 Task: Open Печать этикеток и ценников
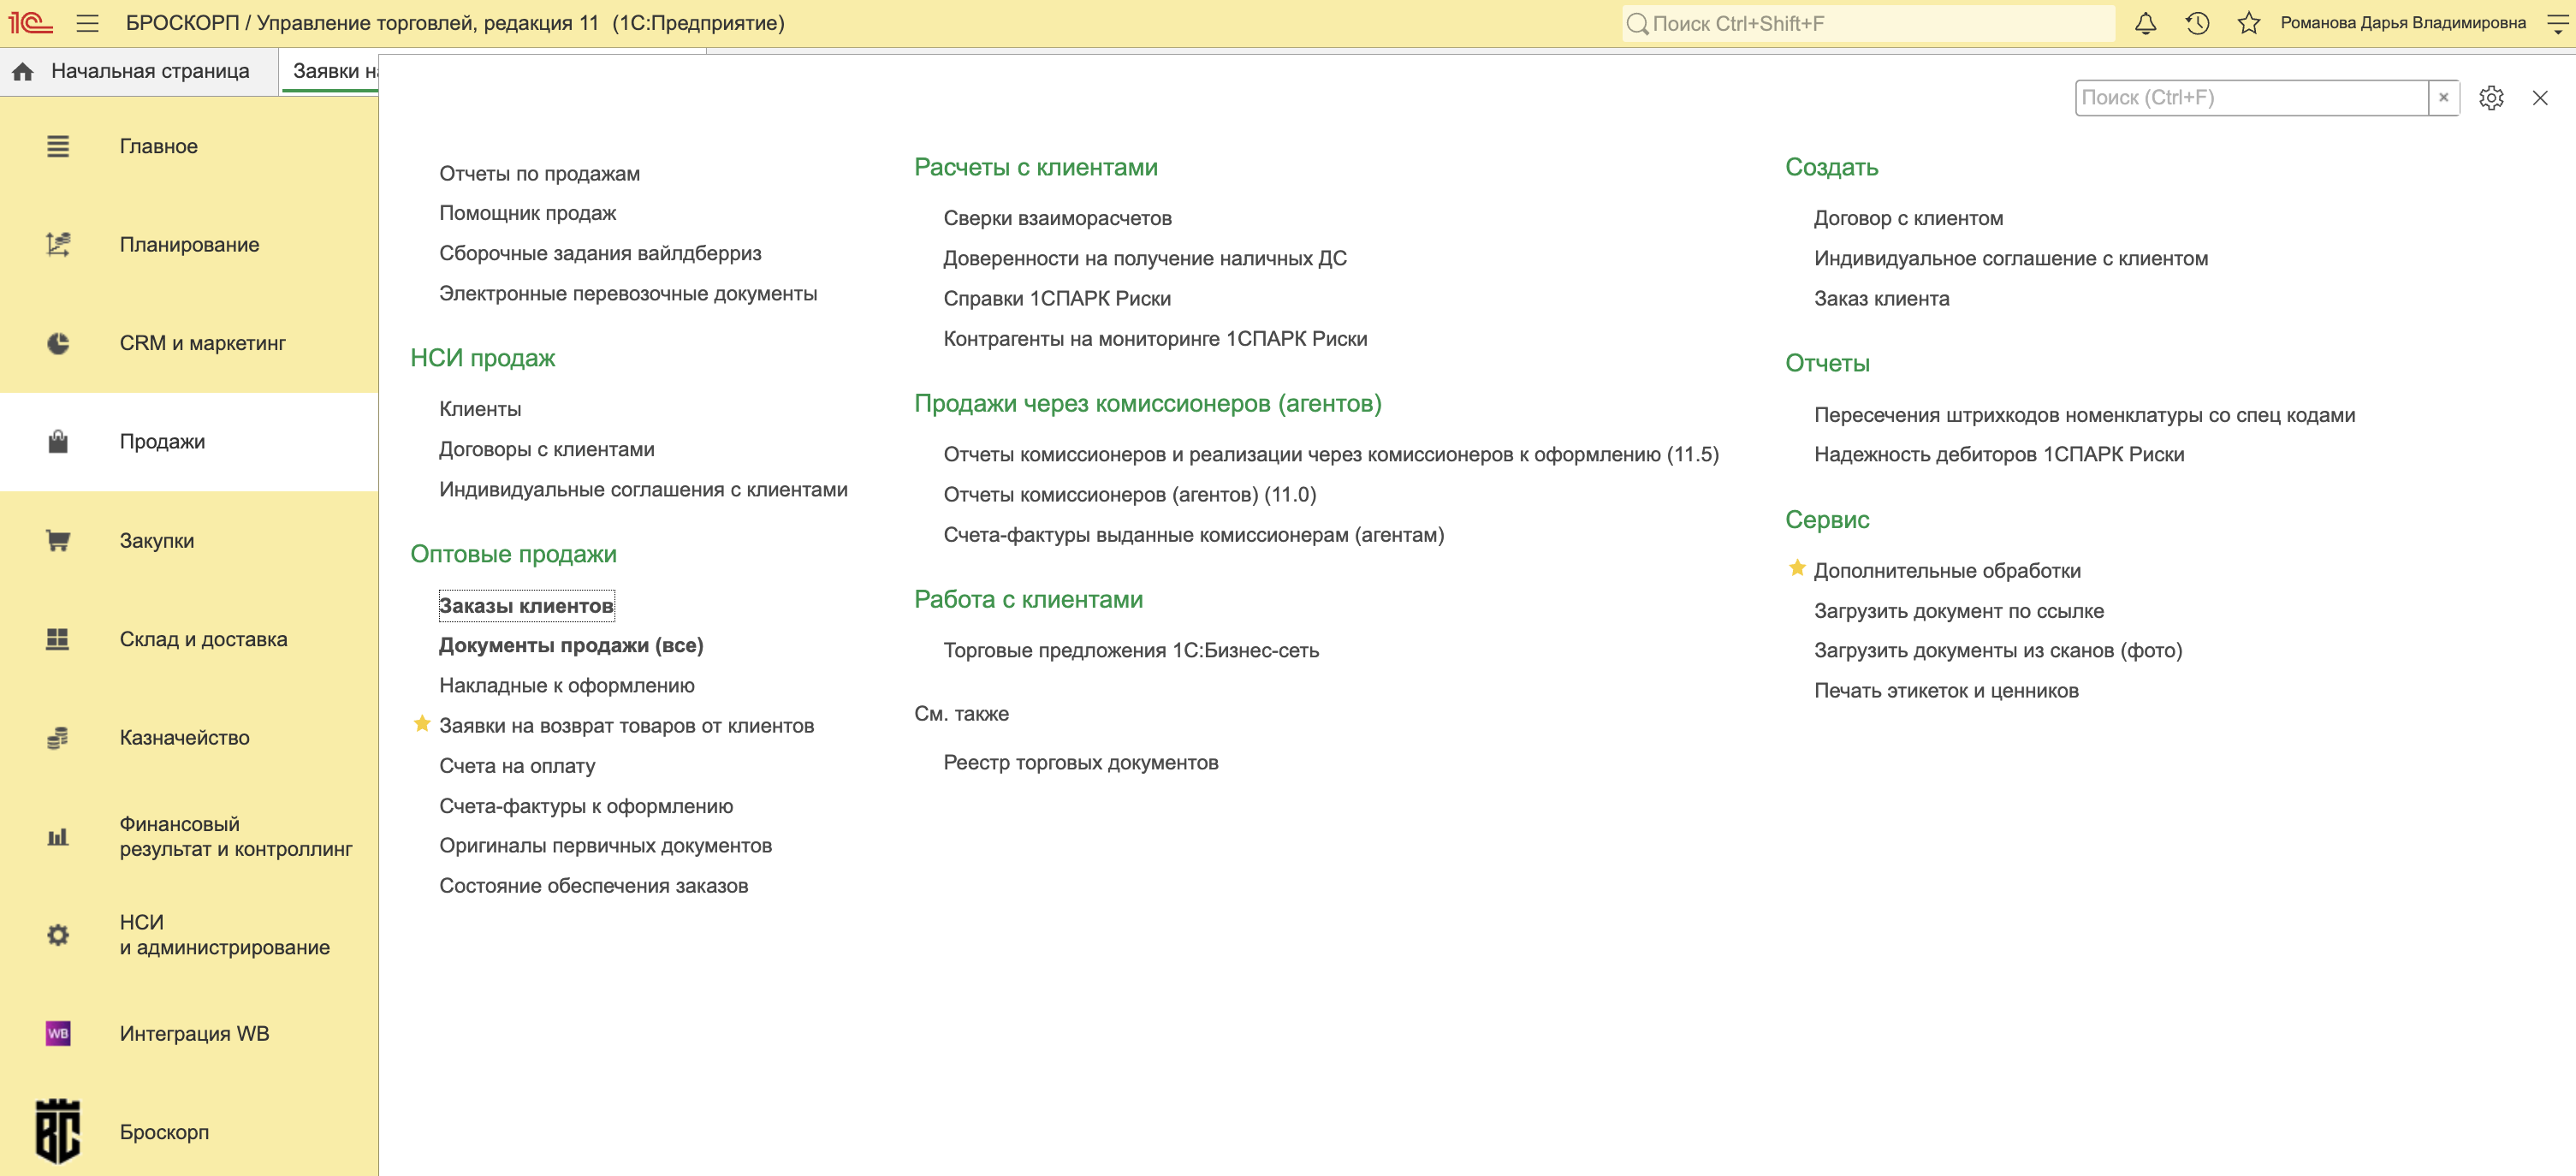point(1946,691)
